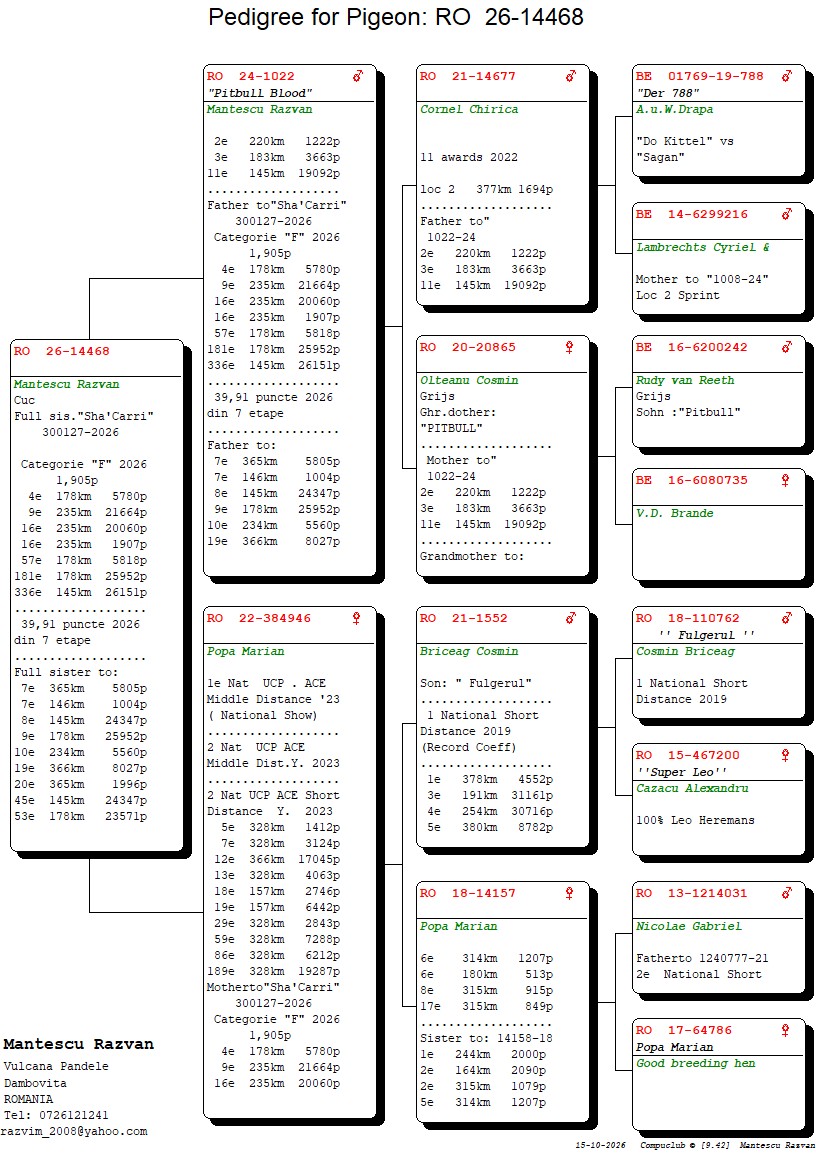Click the breeder name "Cazacu Alexandru"
Screen dimensions: 816x1172
pyautogui.click(x=692, y=789)
